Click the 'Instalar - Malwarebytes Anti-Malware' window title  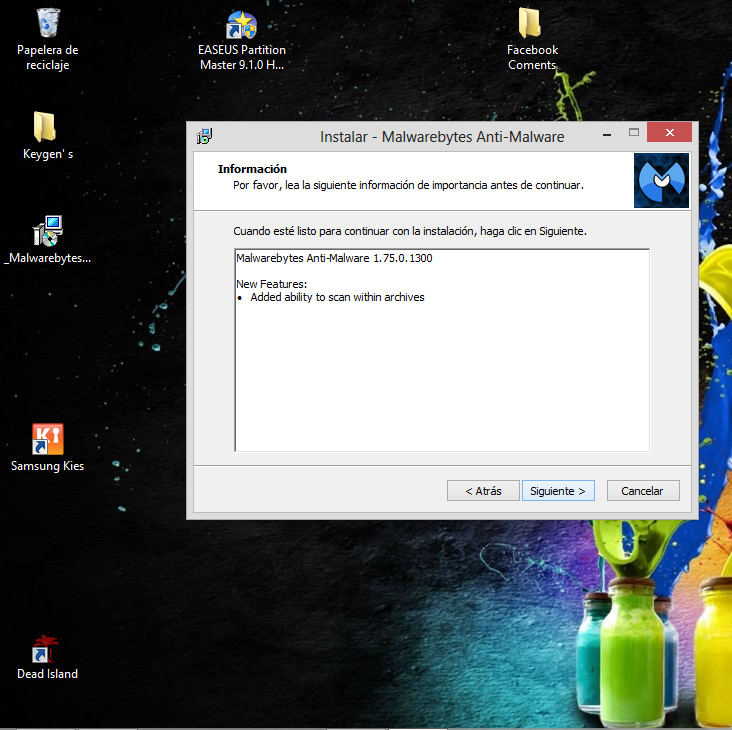(442, 137)
